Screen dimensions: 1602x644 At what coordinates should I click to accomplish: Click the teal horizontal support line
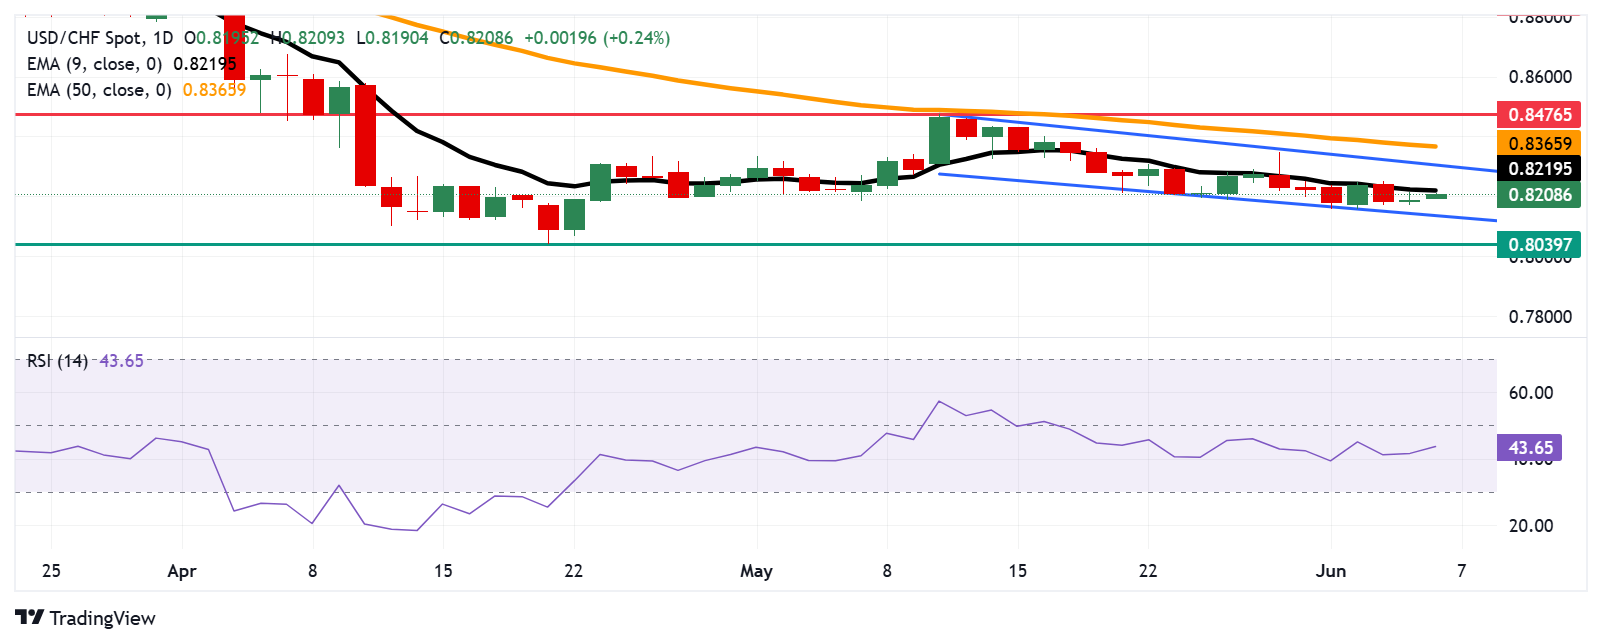coord(750,244)
